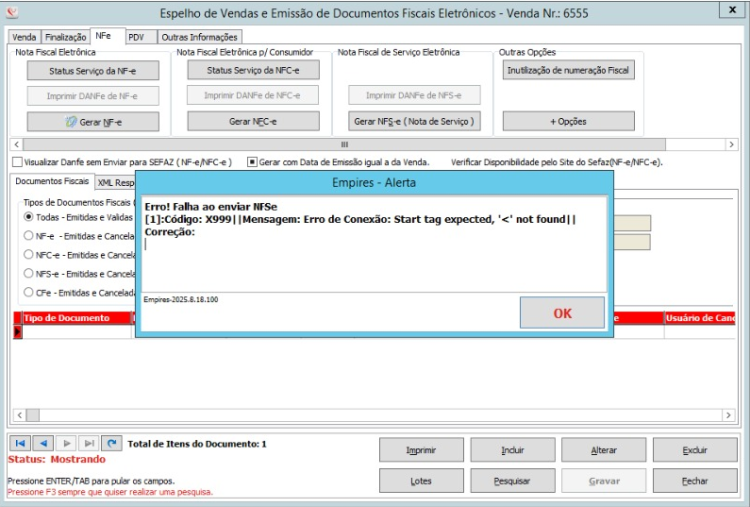This screenshot has height=507, width=750.
Task: Click the Incluir button
Action: (513, 450)
